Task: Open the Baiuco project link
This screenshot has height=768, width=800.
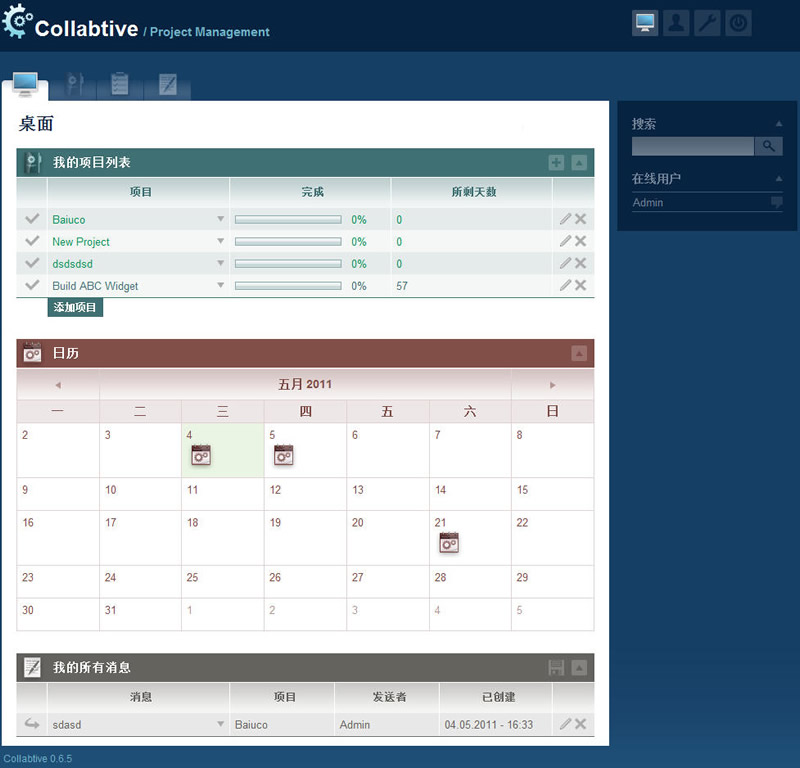Action: pyautogui.click(x=69, y=220)
